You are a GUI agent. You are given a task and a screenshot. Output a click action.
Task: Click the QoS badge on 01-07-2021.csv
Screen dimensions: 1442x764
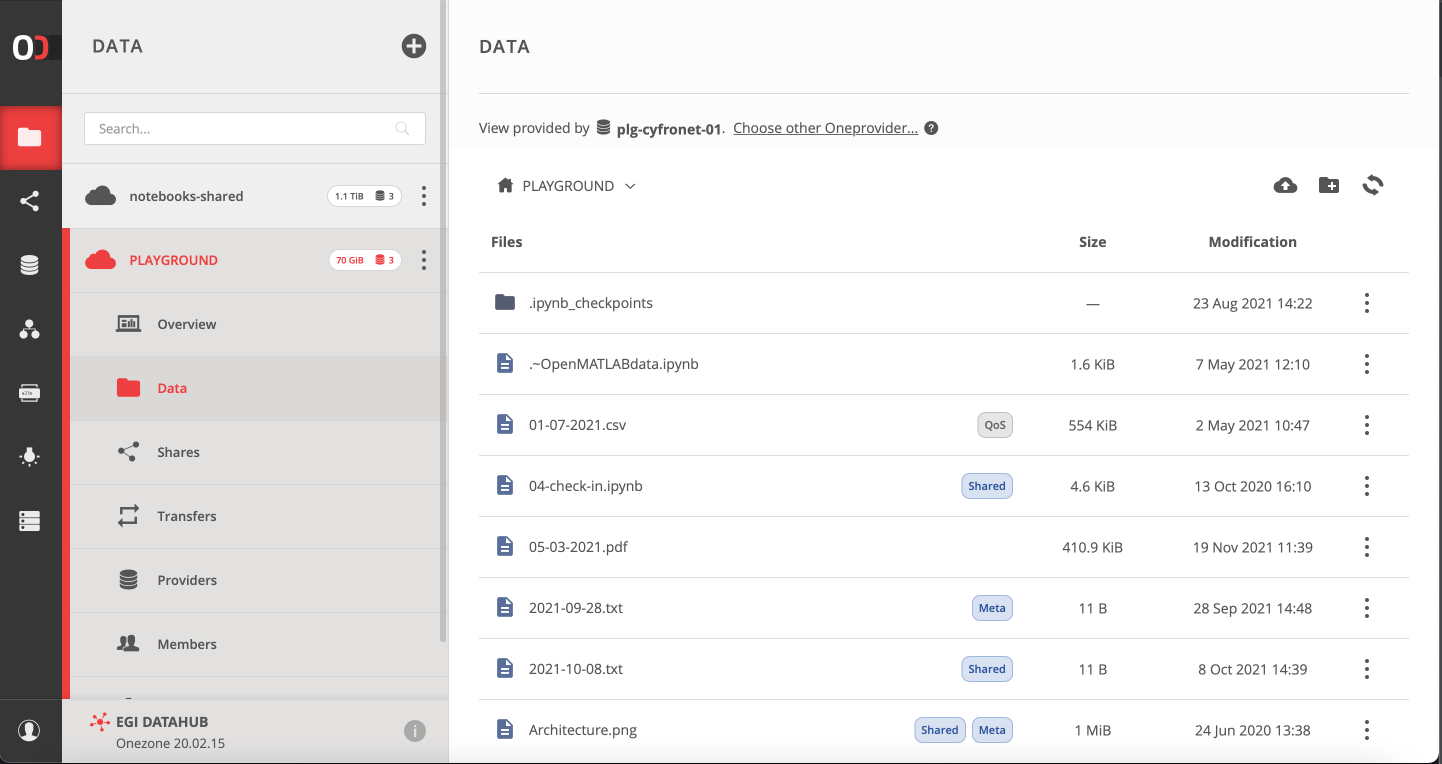tap(994, 425)
